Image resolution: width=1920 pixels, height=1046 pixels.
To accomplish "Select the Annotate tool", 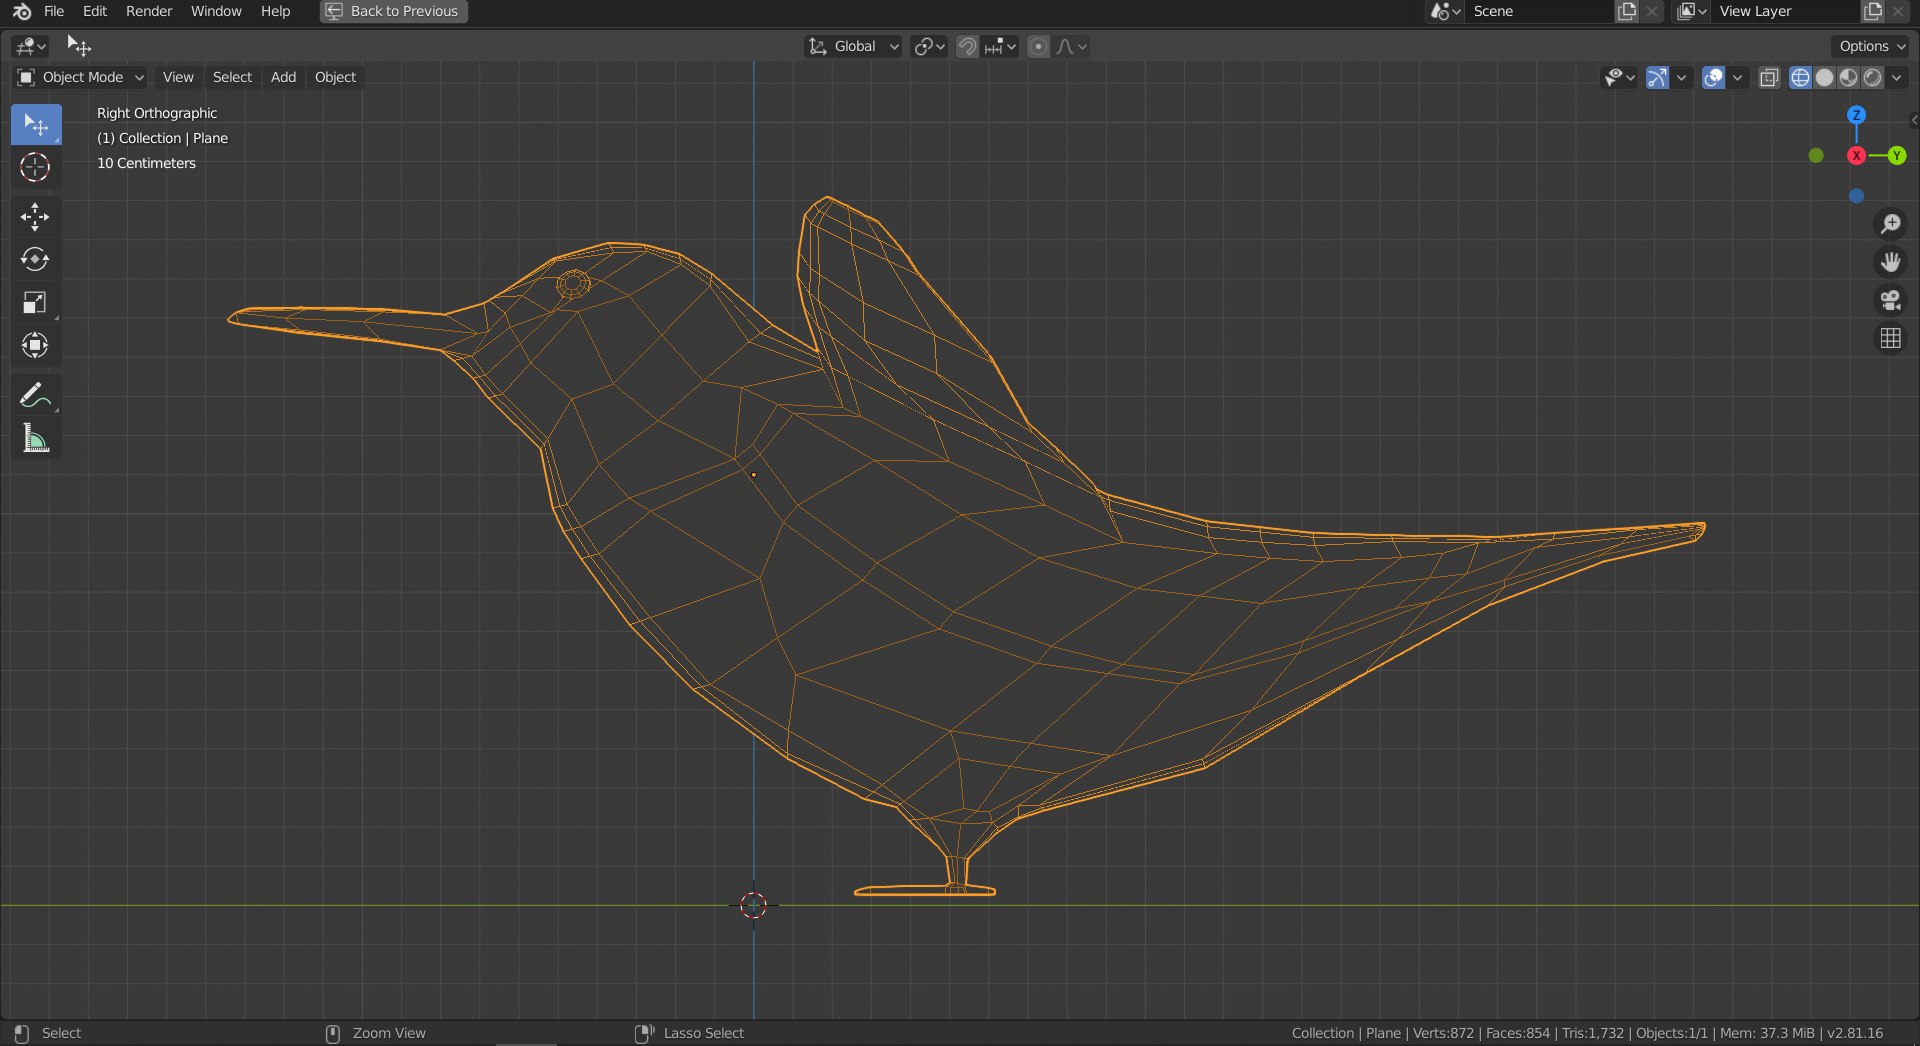I will point(36,396).
